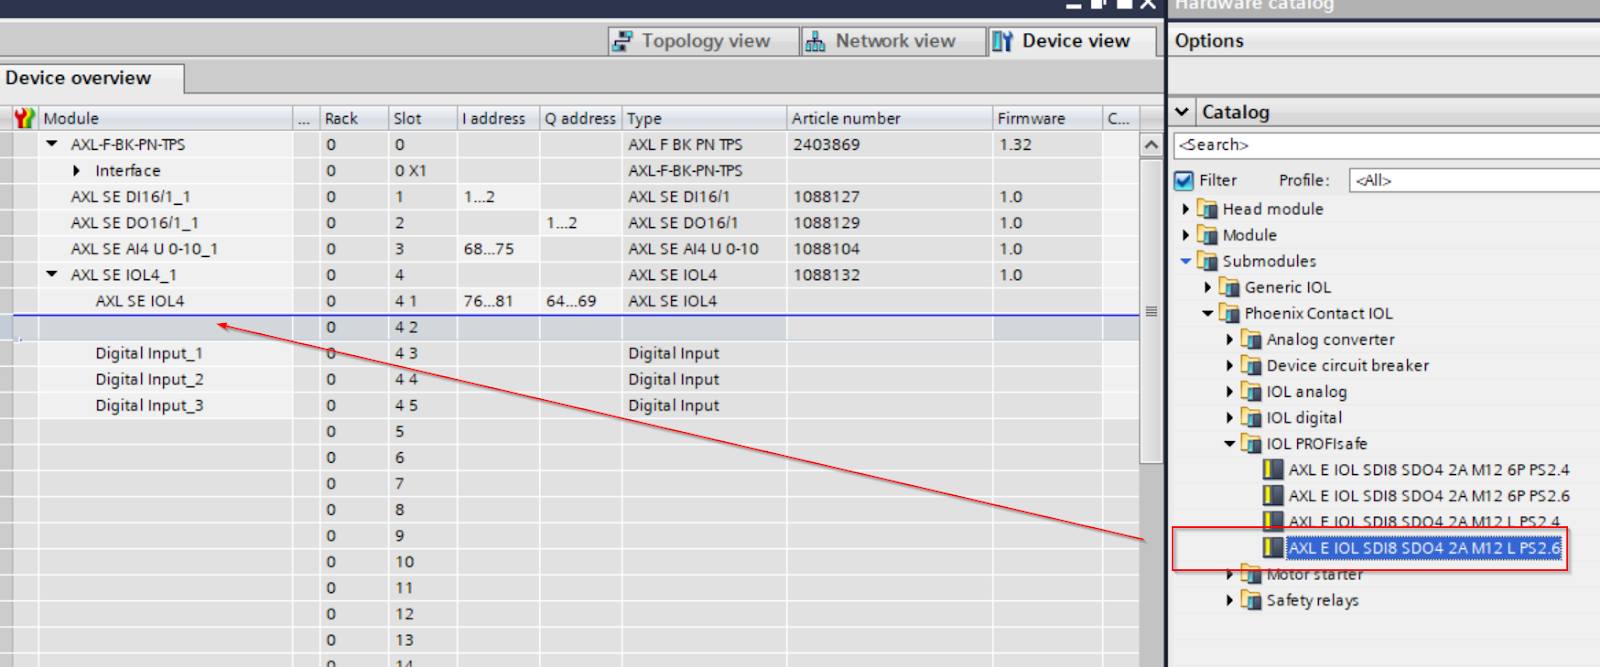This screenshot has height=667, width=1600.
Task: Select AXL E IOL SDI8 SDO4 2A M12 L PS2.6
Action: (1424, 548)
